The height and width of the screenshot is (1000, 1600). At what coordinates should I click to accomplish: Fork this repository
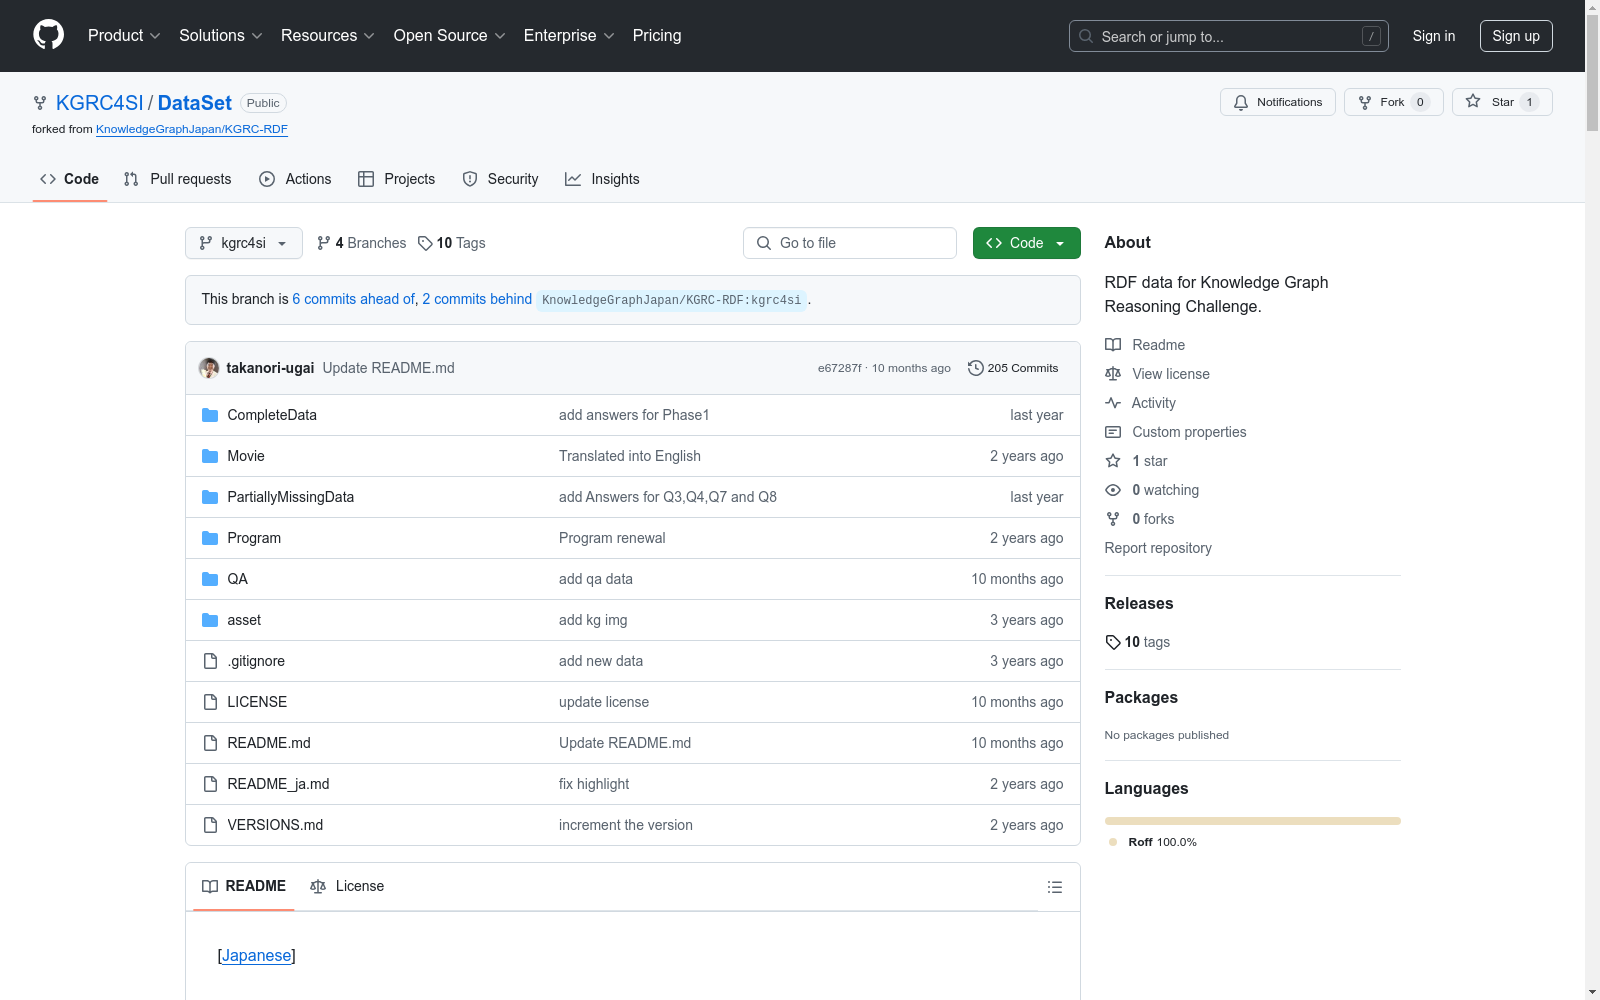point(1393,102)
